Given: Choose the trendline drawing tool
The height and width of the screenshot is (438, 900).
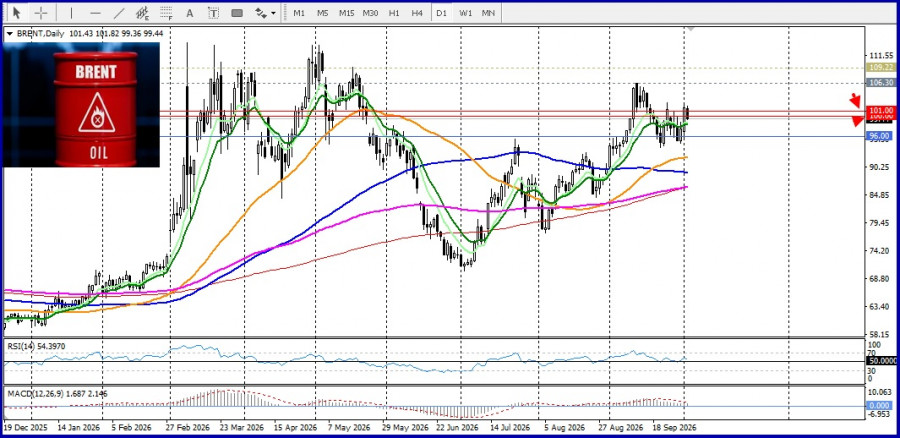Looking at the screenshot, I should 119,13.
